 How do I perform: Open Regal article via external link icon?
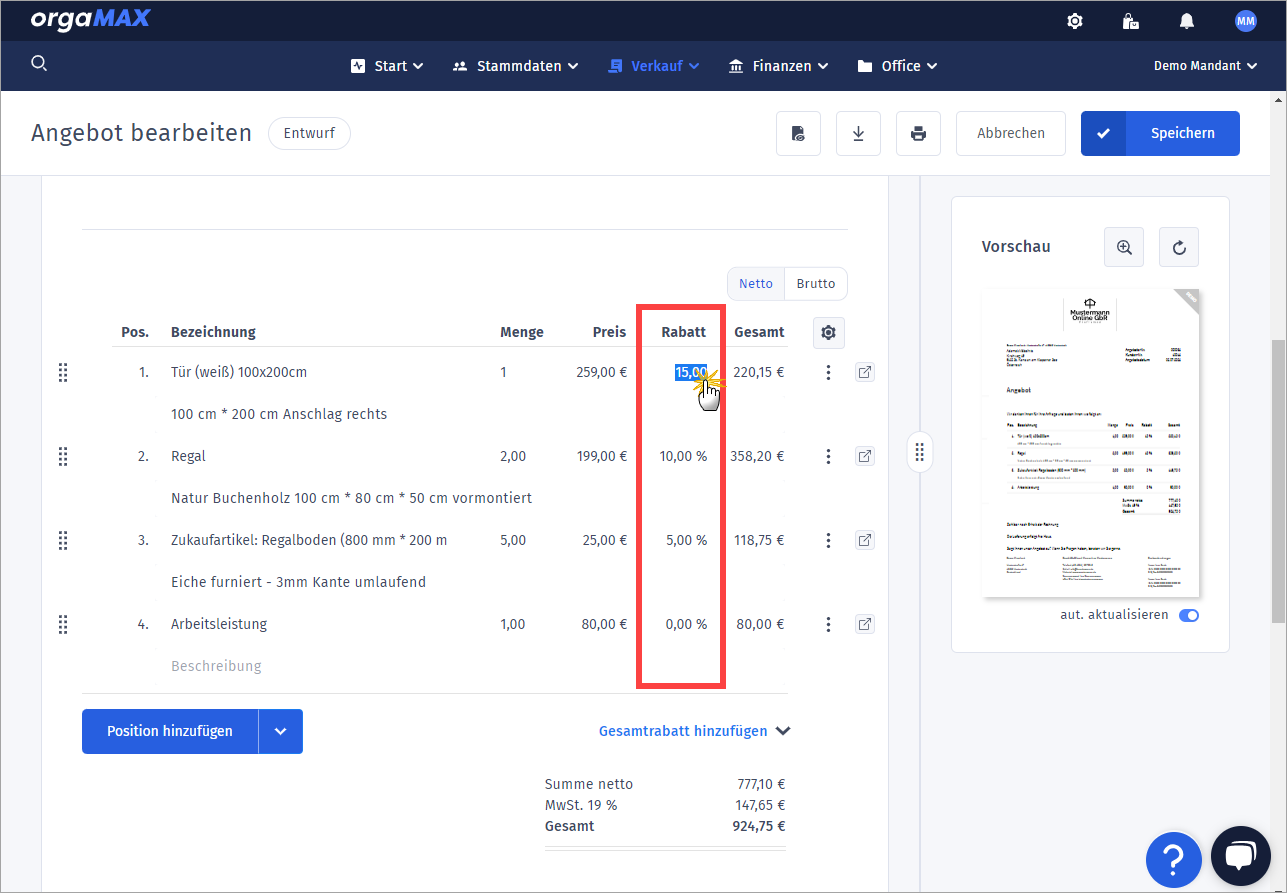pos(865,457)
